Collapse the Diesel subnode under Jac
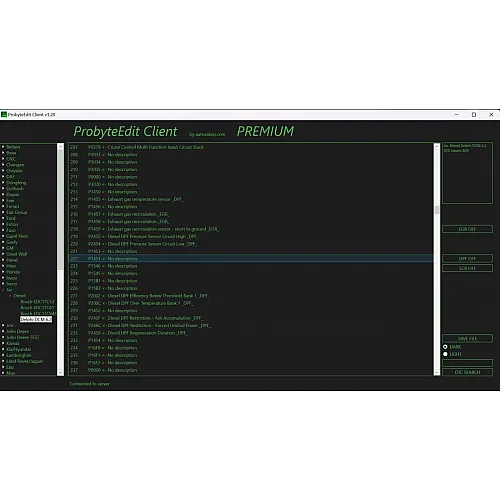Image resolution: width=500 pixels, height=500 pixels. click(10, 296)
